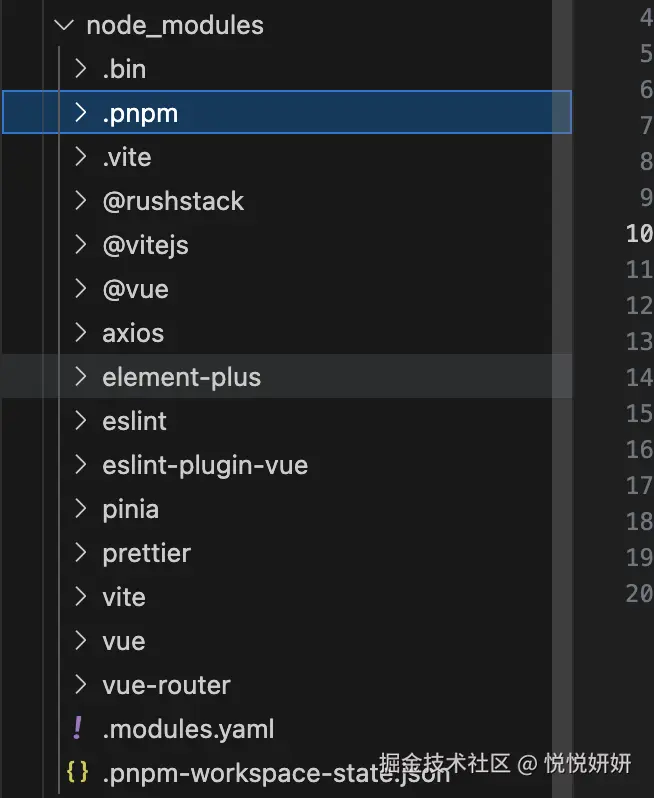Expand the @rushstack folder arrow
Screen dimensions: 654x798
(x=81, y=201)
